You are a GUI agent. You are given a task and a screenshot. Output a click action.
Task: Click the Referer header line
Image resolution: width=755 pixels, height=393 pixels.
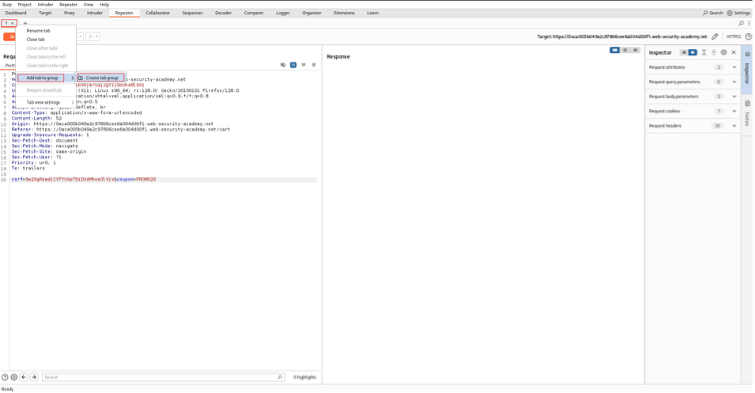coord(121,129)
